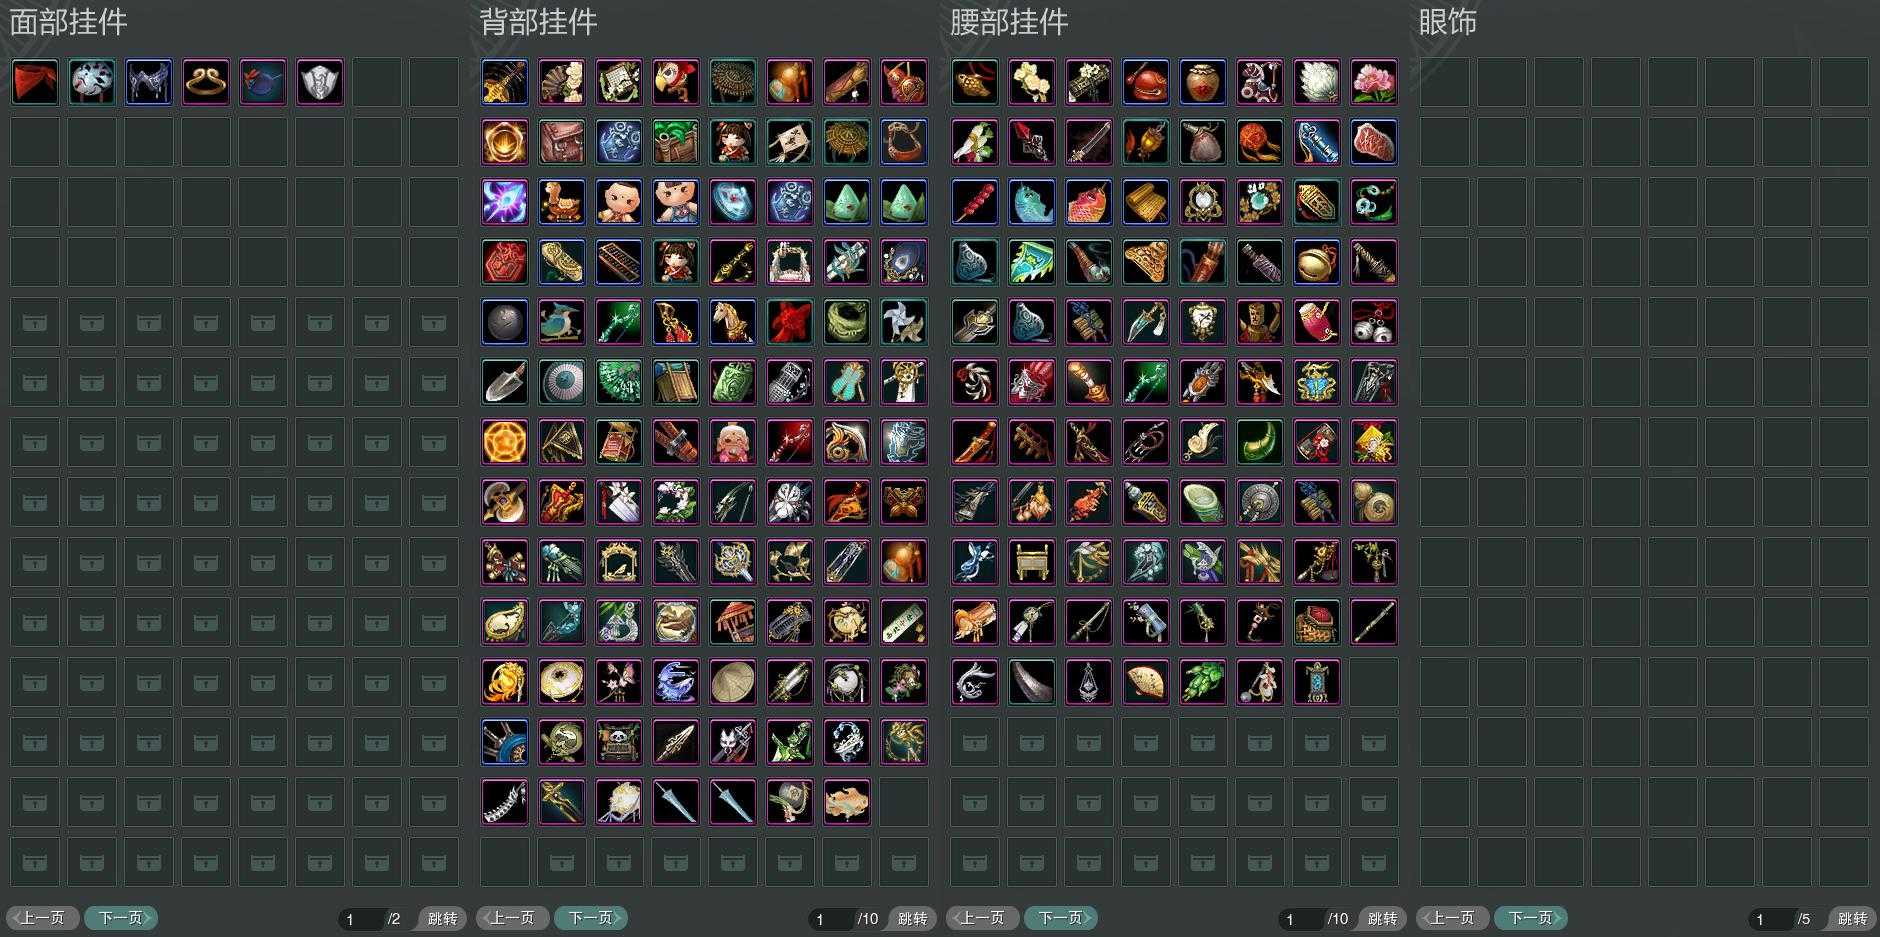Screen dimensions: 1880x937
Task: Select the abacus back accessory icon
Action: (x=619, y=262)
